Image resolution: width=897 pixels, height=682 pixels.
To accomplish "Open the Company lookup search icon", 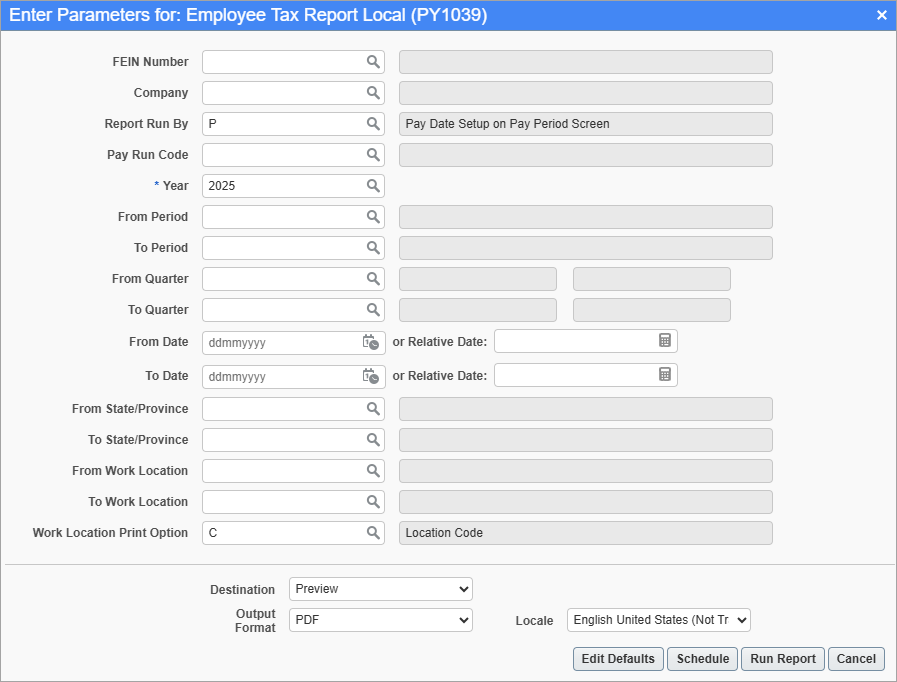I will (x=374, y=93).
